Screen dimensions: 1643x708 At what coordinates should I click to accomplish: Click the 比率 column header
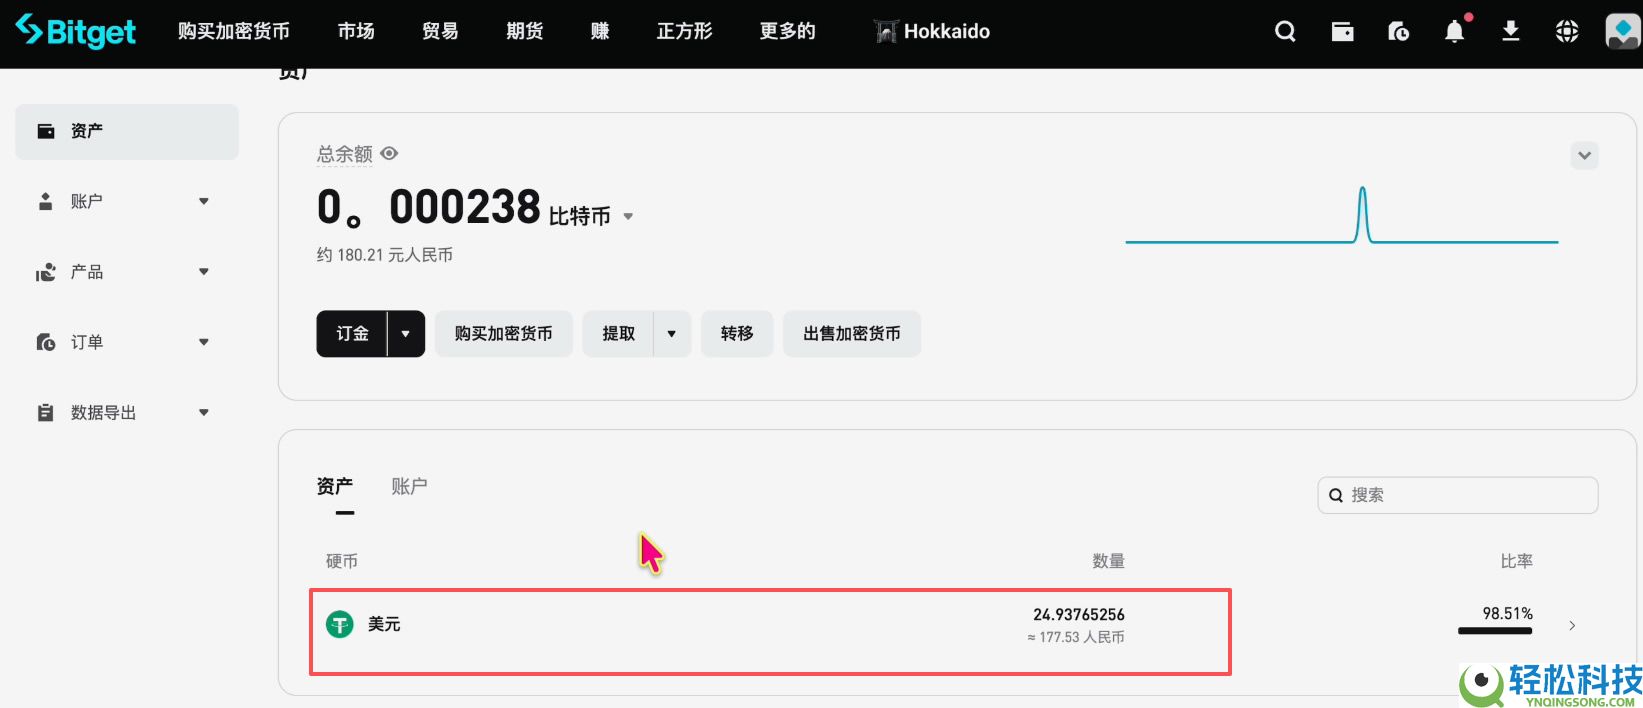tap(1517, 561)
